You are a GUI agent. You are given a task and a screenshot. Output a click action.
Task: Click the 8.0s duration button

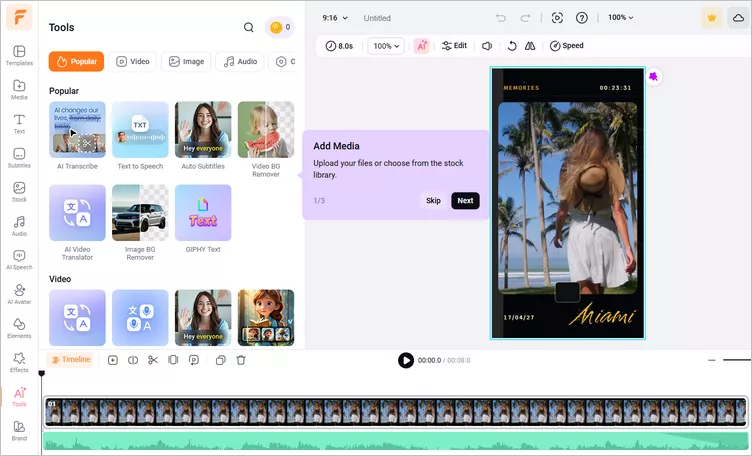pyautogui.click(x=339, y=46)
